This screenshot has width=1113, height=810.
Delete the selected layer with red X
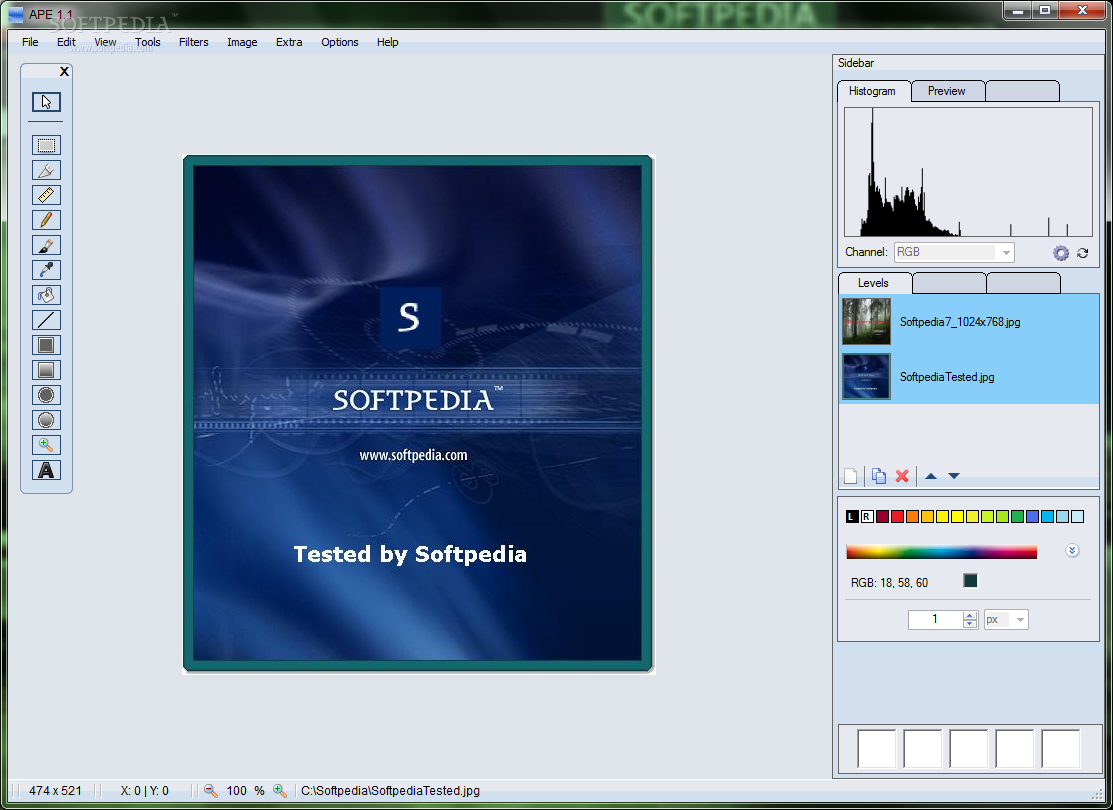[x=902, y=476]
